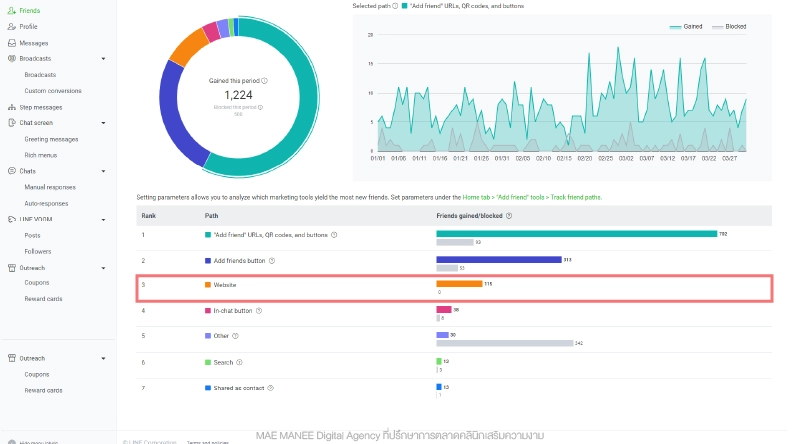
Task: Click the Profile person icon
Action: (12, 27)
